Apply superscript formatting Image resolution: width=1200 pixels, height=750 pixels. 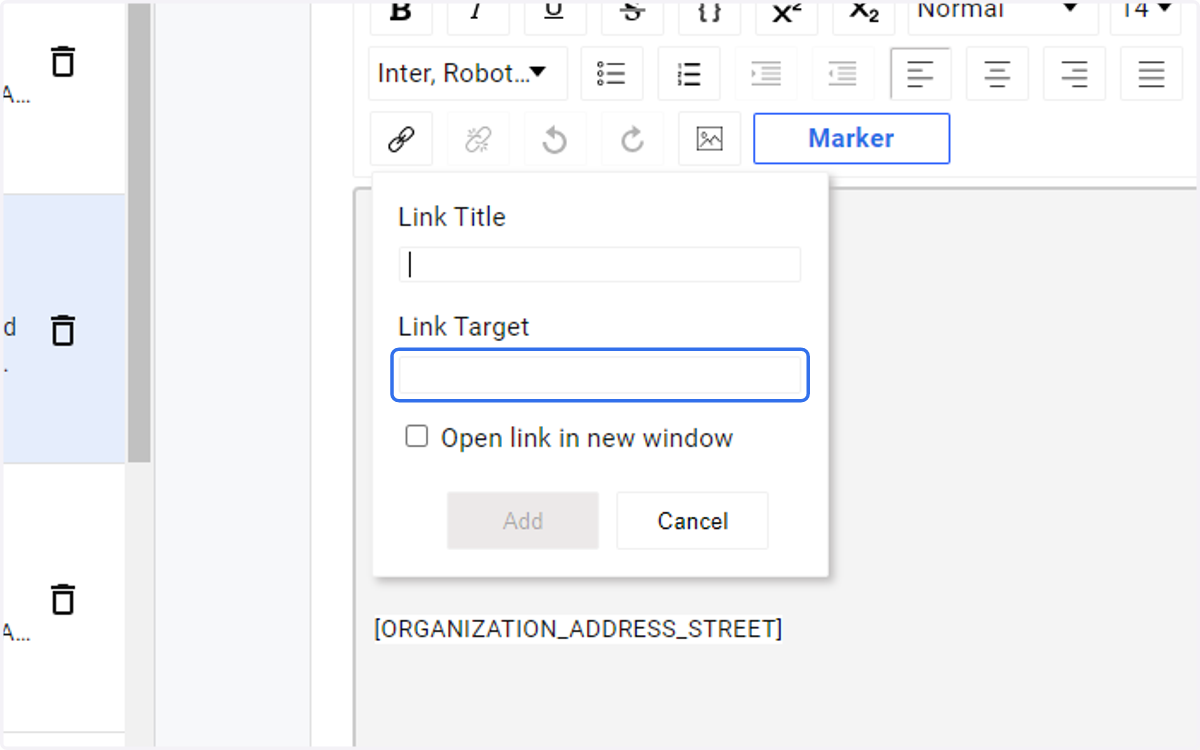tap(786, 16)
